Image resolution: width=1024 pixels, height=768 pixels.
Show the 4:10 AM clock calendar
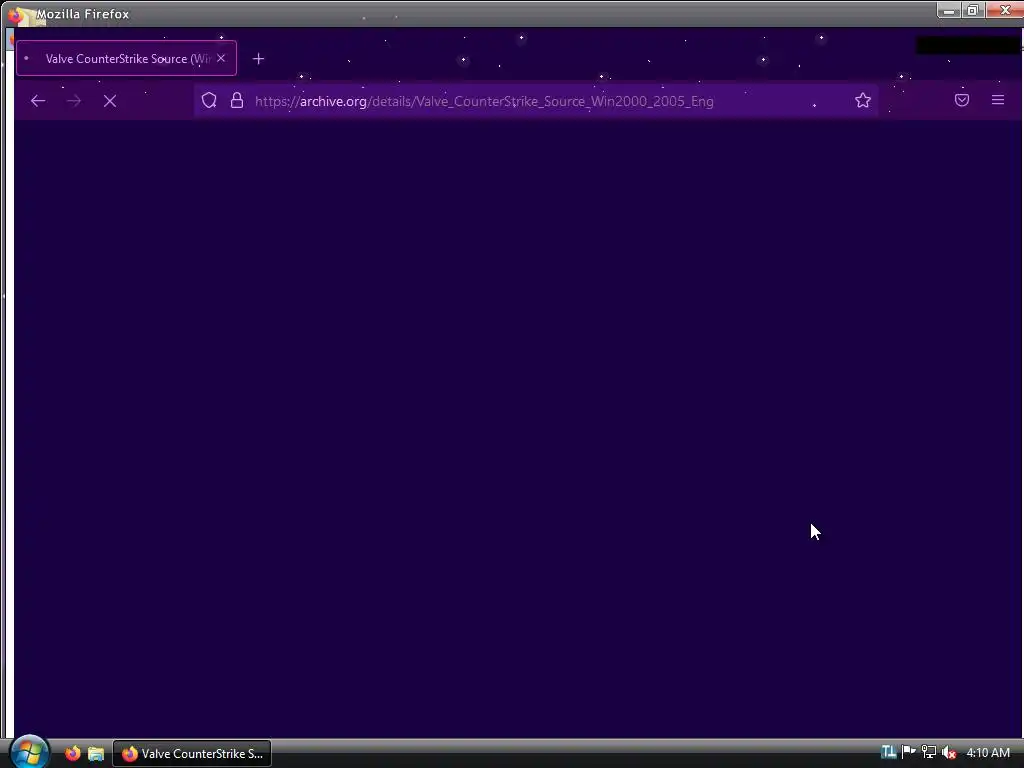point(988,753)
